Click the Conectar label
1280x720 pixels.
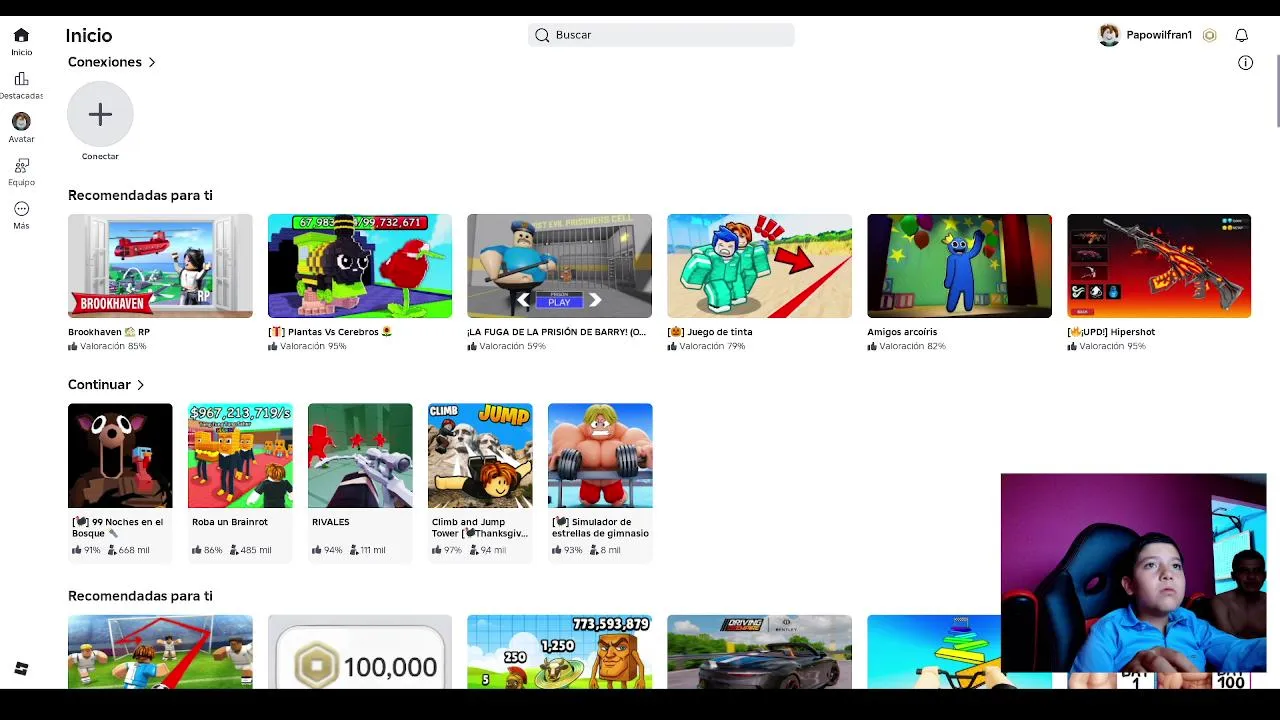(100, 156)
